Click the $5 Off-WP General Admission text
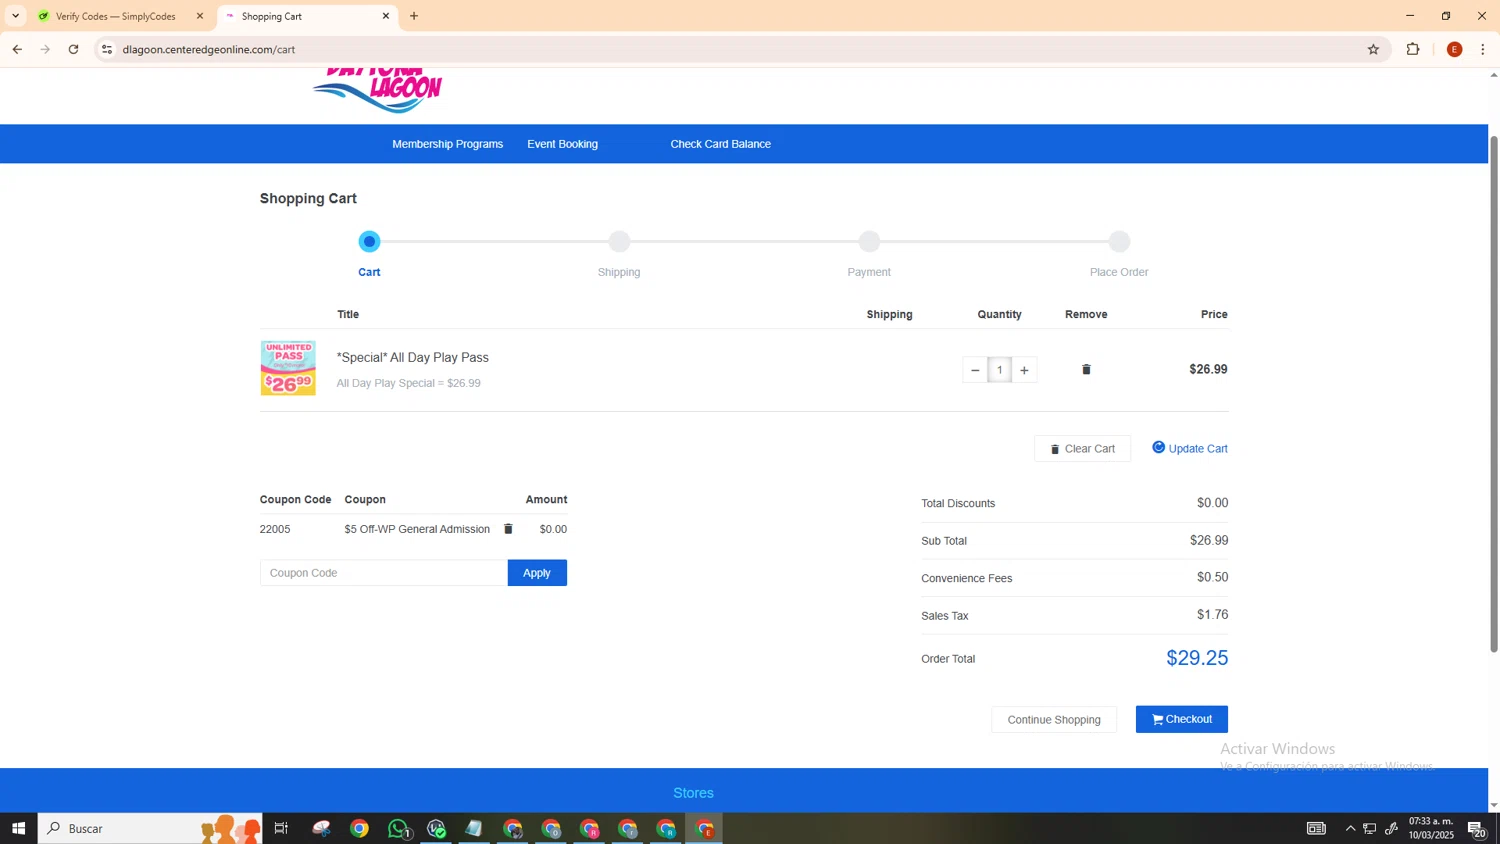1500x844 pixels. click(x=417, y=529)
